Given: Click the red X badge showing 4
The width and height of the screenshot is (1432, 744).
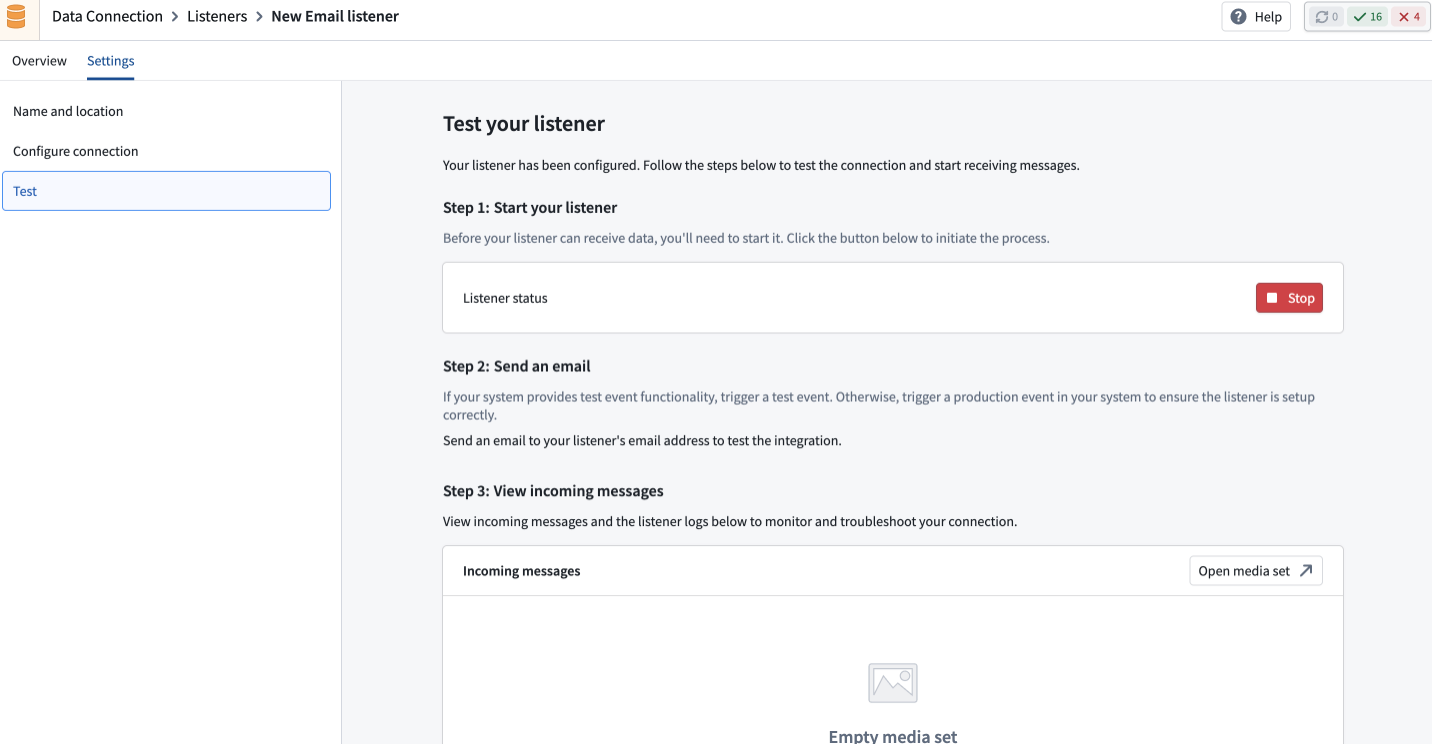Looking at the screenshot, I should [1409, 16].
